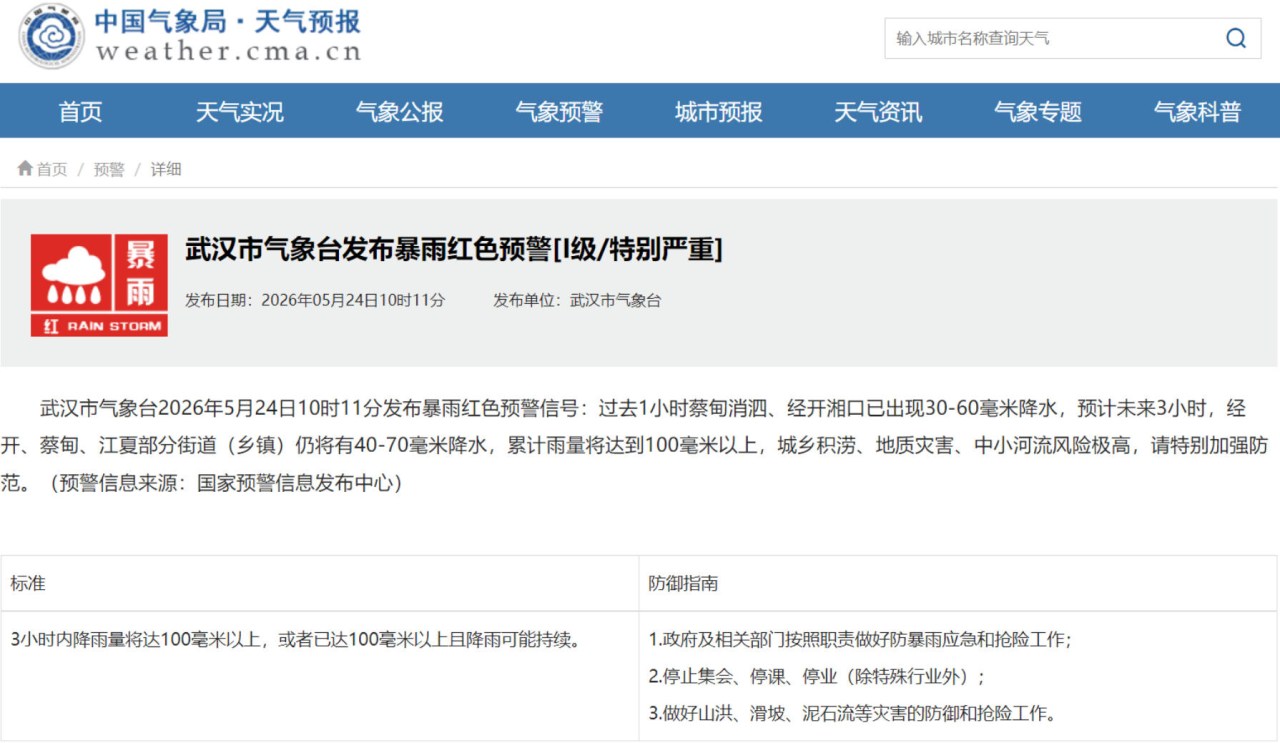Open the 天气实况 navigation item
This screenshot has height=743, width=1280.
point(240,112)
